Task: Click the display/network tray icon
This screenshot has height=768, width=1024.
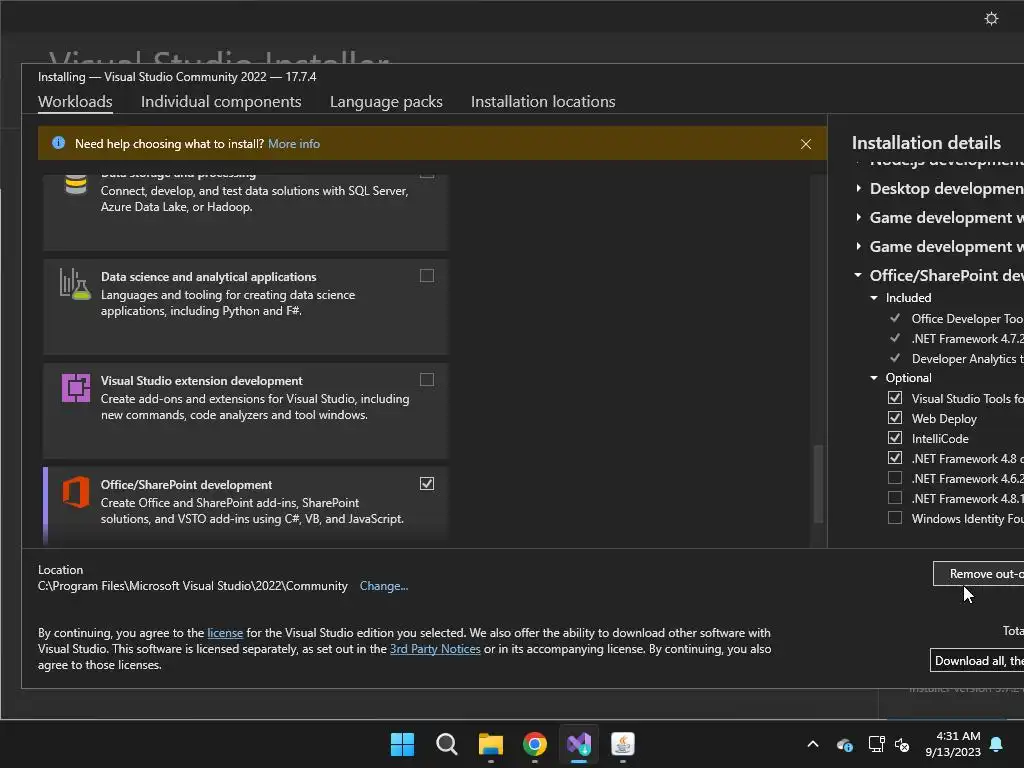Action: [x=876, y=744]
